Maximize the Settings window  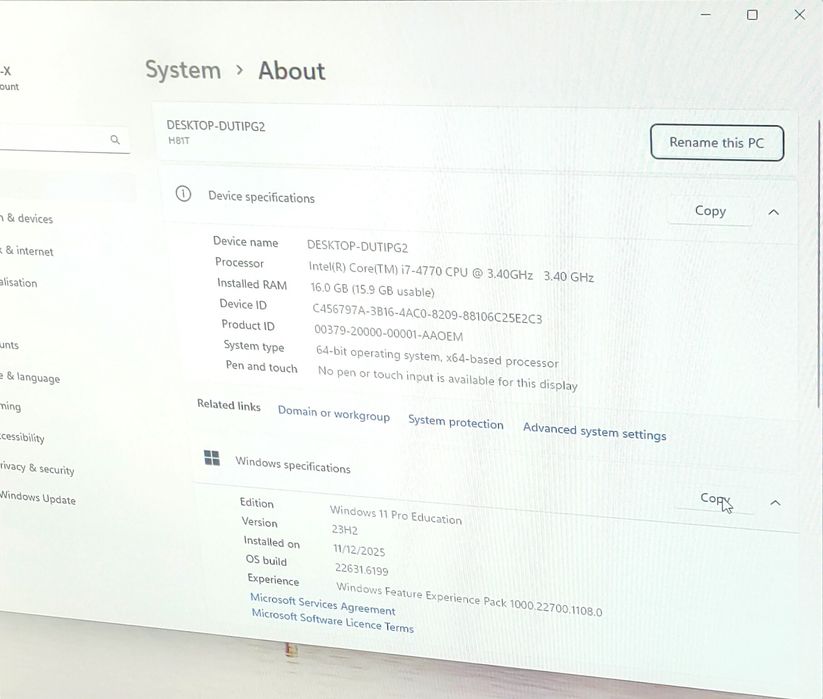point(752,15)
